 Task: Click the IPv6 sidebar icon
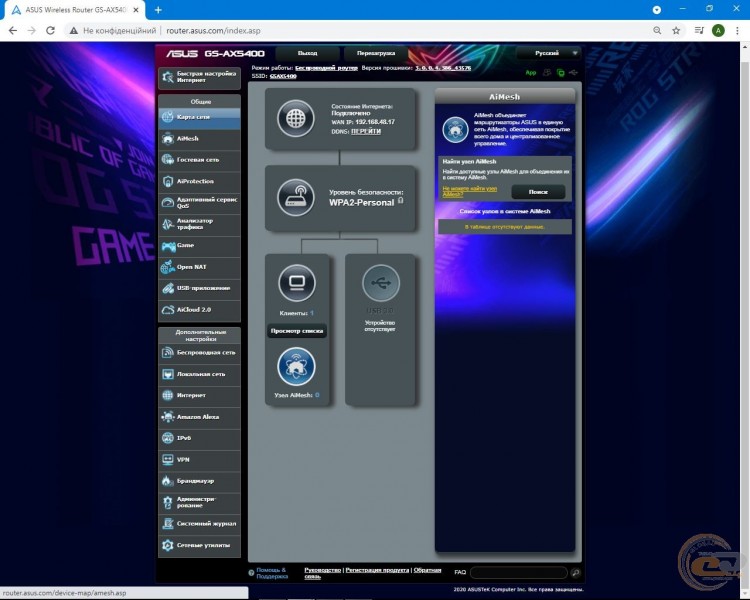pyautogui.click(x=167, y=438)
